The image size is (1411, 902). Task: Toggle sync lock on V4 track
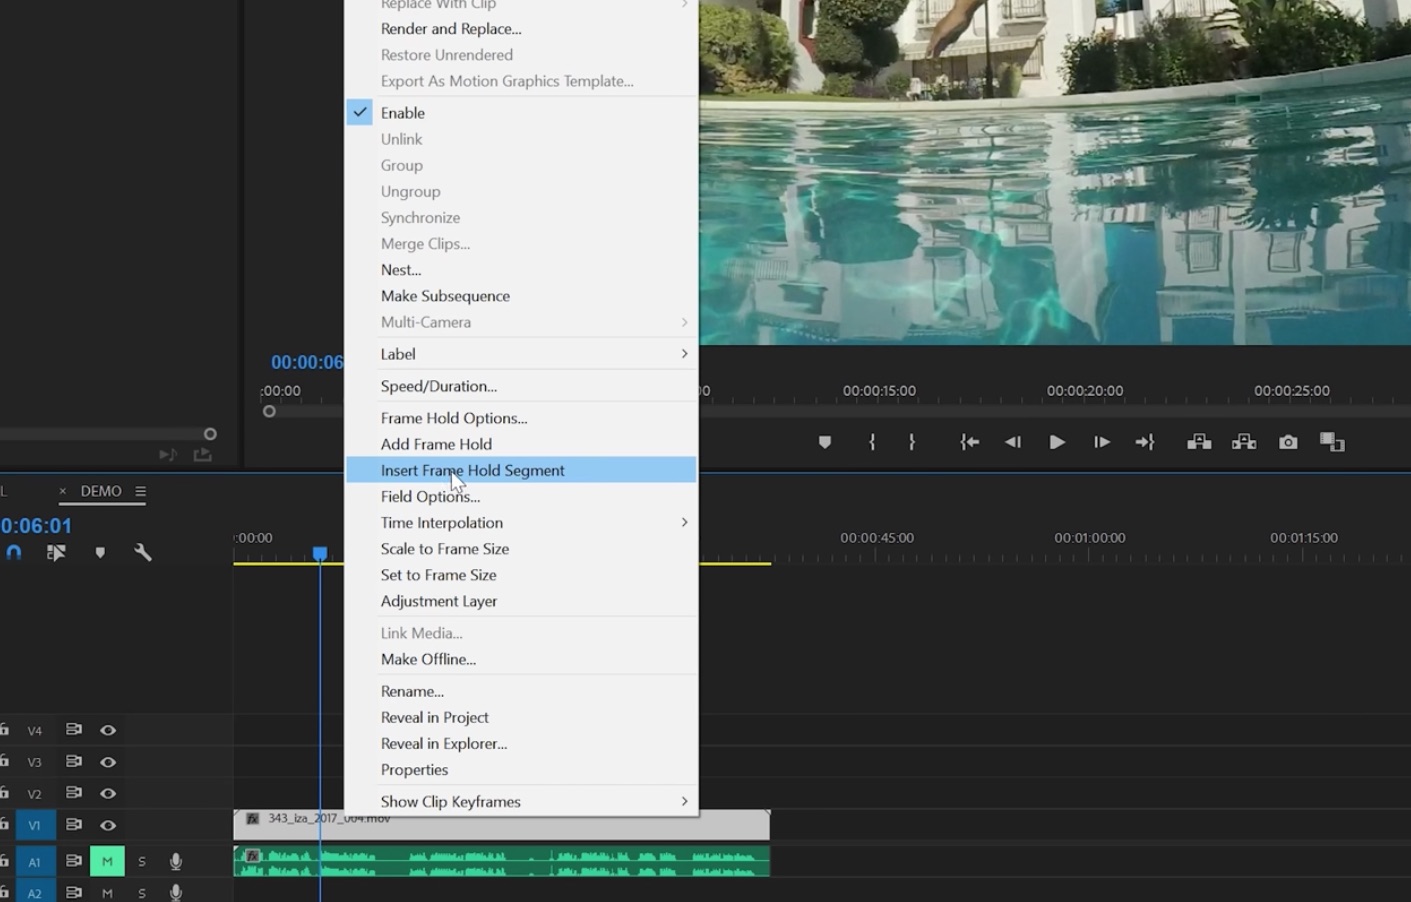tap(73, 729)
